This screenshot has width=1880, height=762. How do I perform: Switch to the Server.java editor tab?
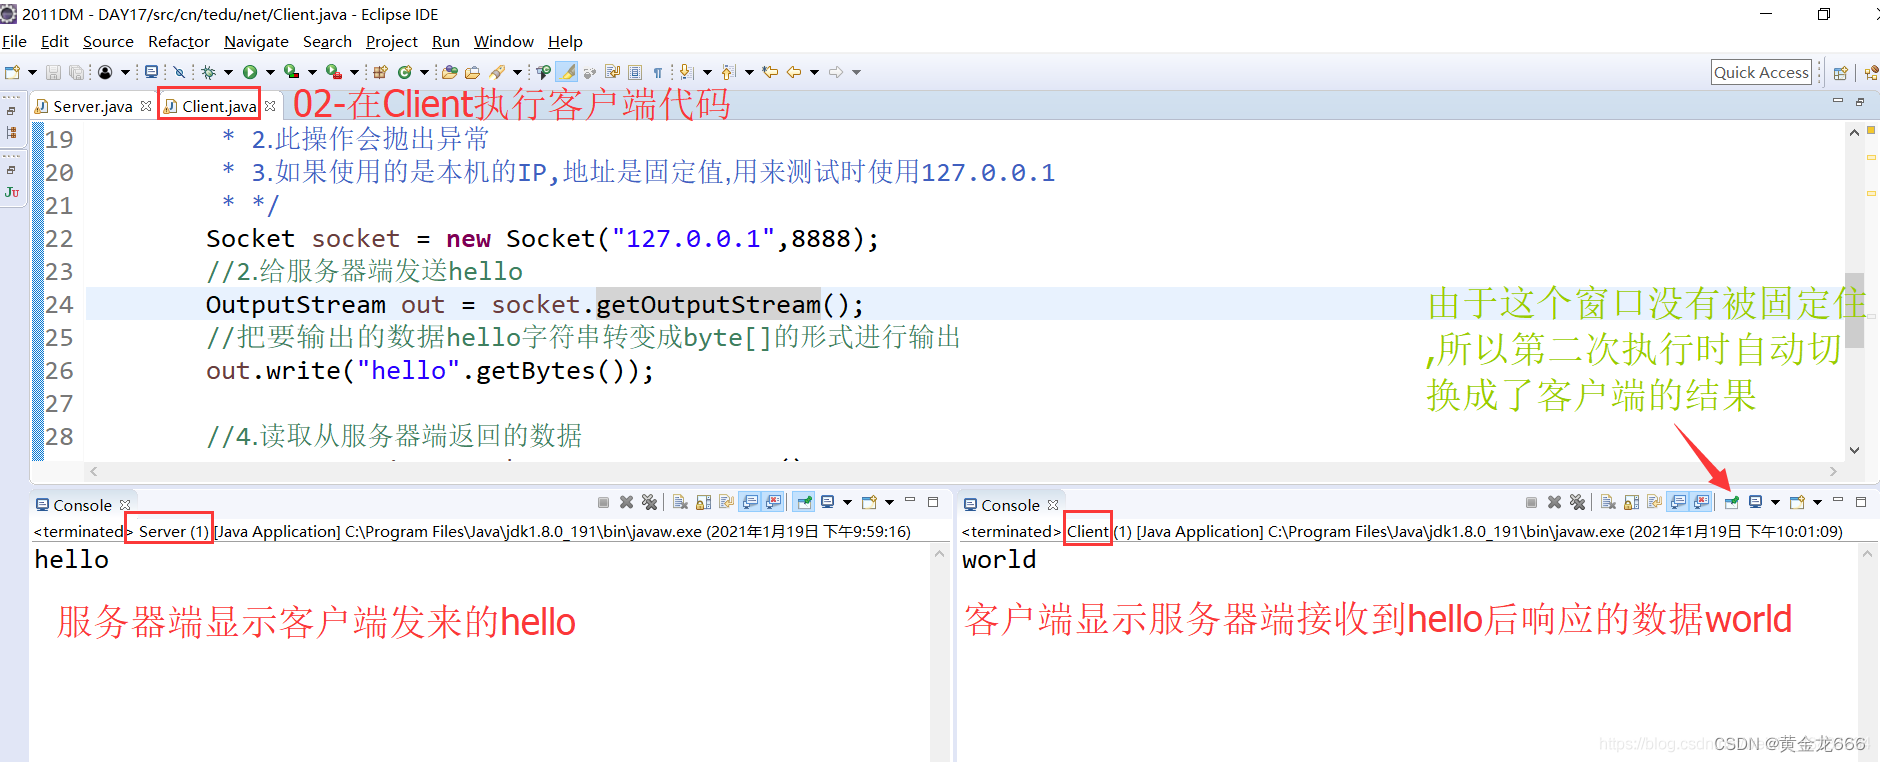(92, 106)
